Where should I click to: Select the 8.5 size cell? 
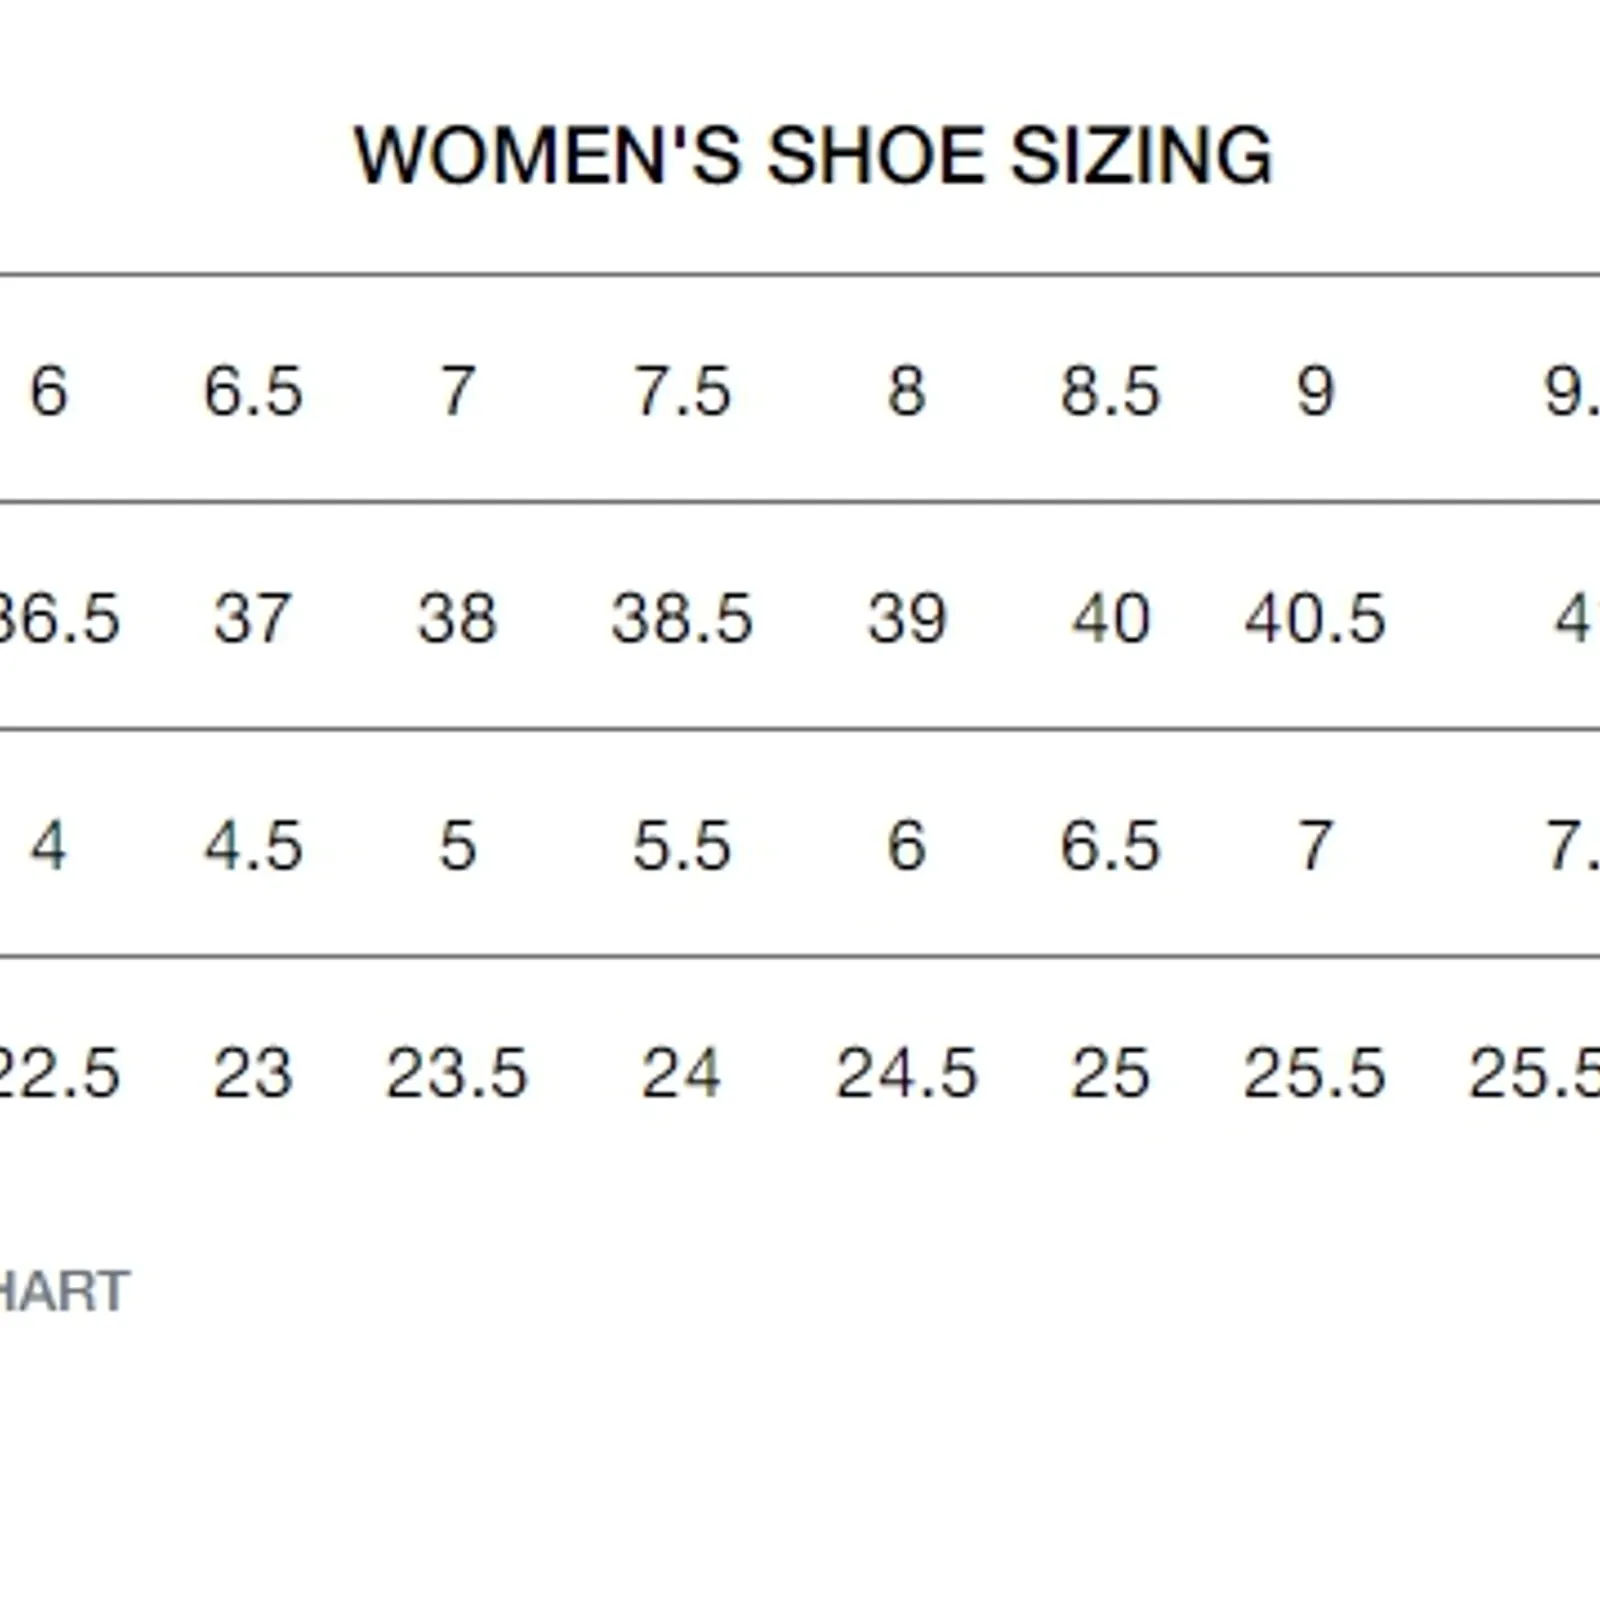(1110, 390)
